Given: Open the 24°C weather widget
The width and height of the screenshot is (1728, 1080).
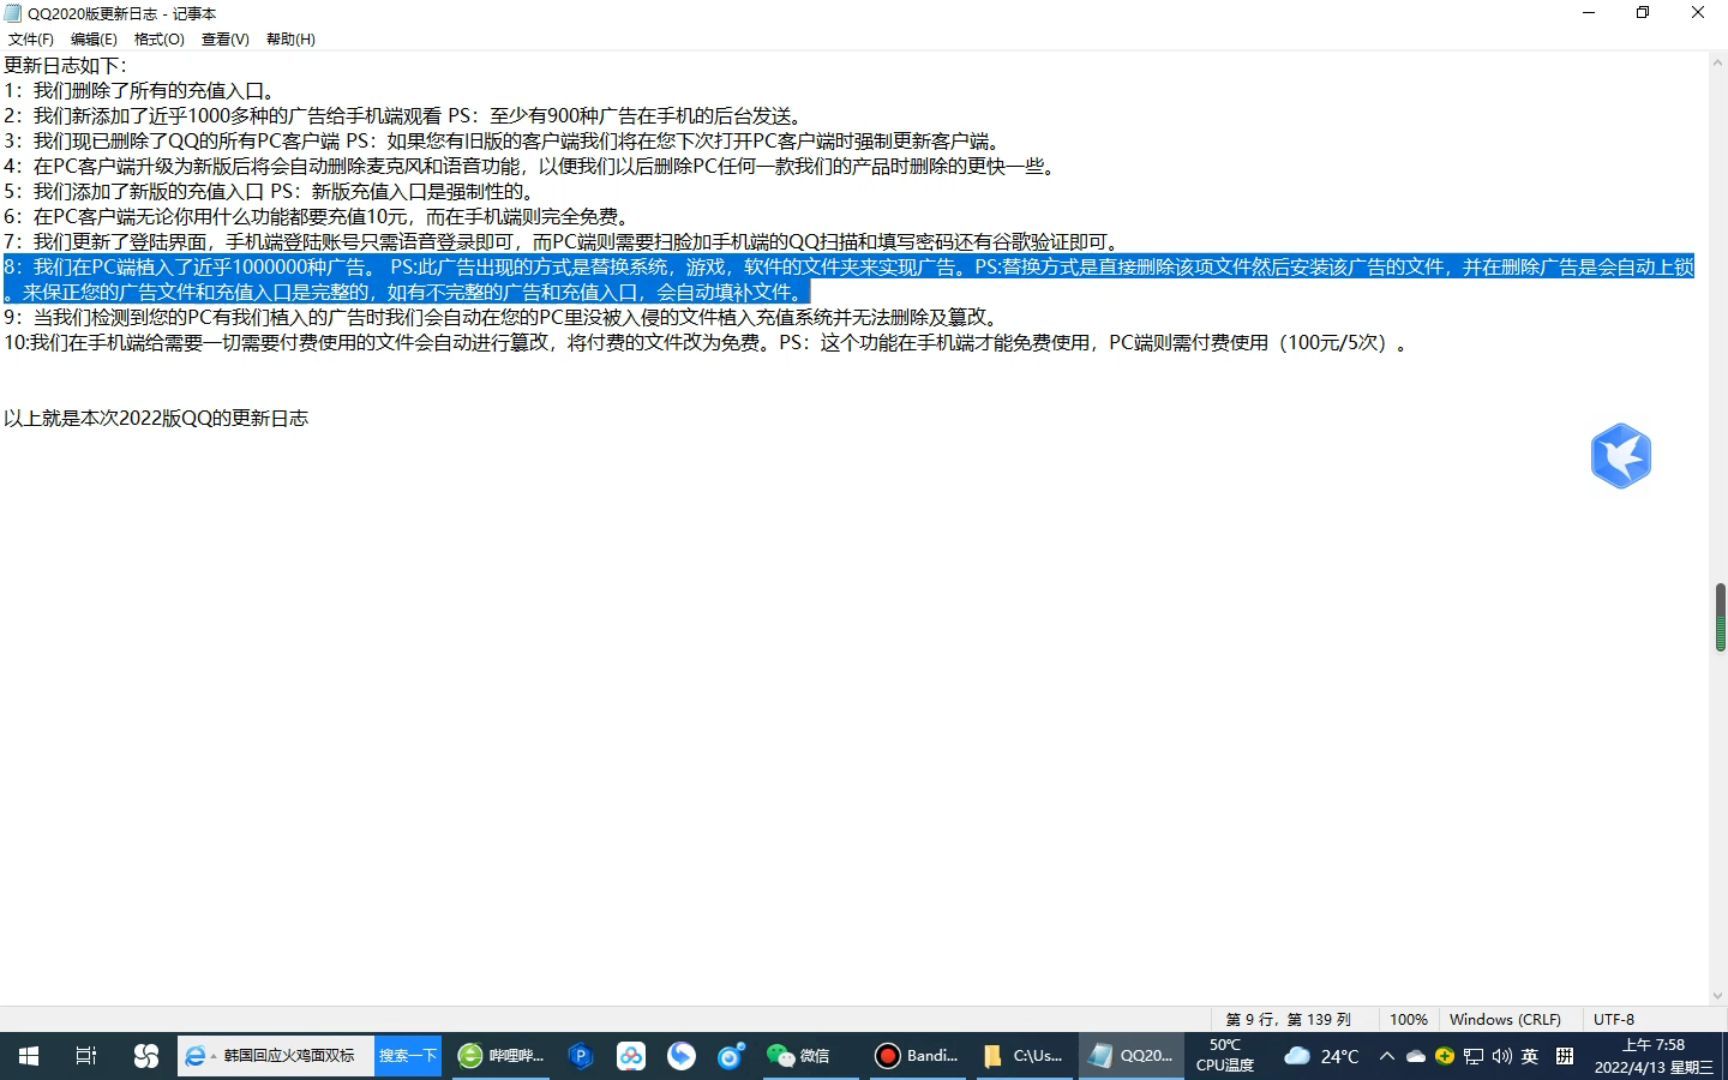Looking at the screenshot, I should pos(1321,1056).
